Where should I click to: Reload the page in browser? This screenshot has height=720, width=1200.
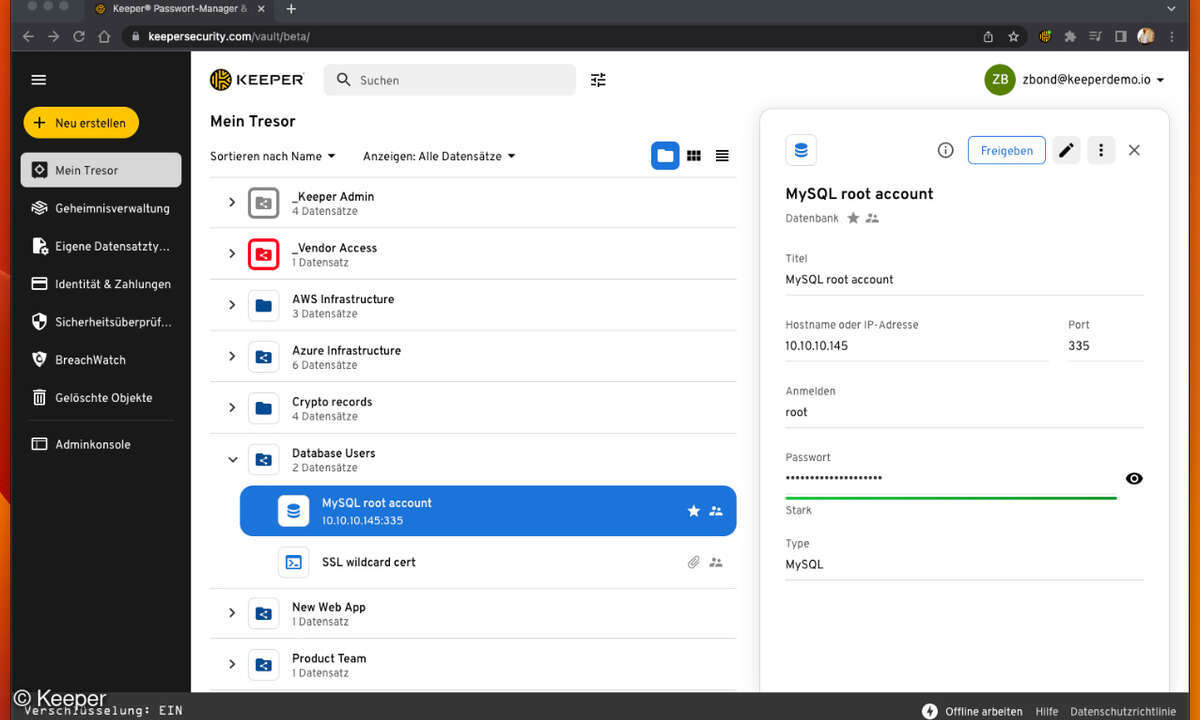[79, 36]
